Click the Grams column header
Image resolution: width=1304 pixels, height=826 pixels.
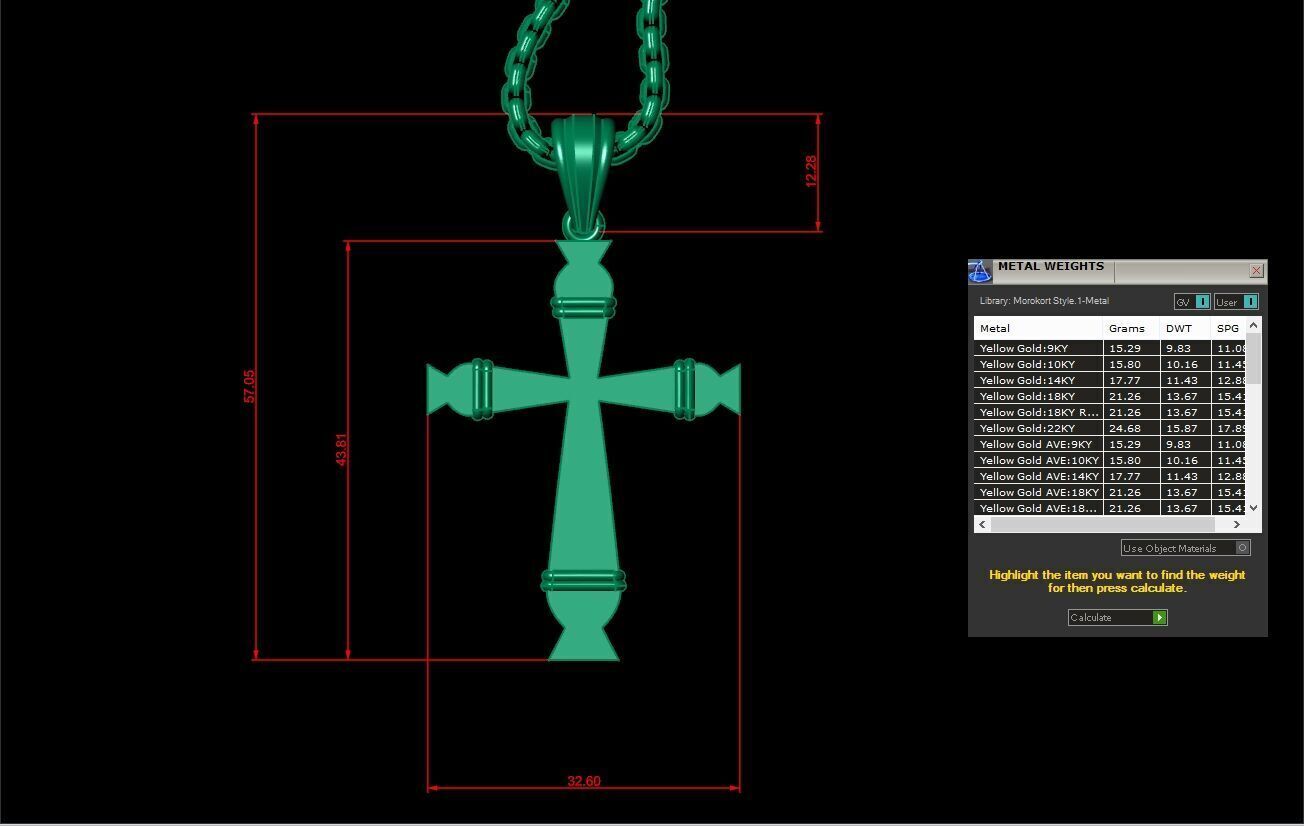click(1131, 328)
